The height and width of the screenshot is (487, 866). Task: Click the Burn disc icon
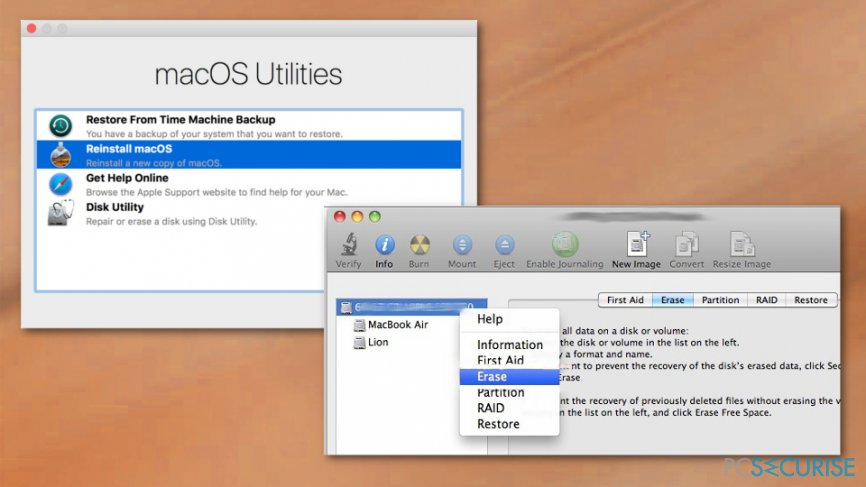[419, 245]
